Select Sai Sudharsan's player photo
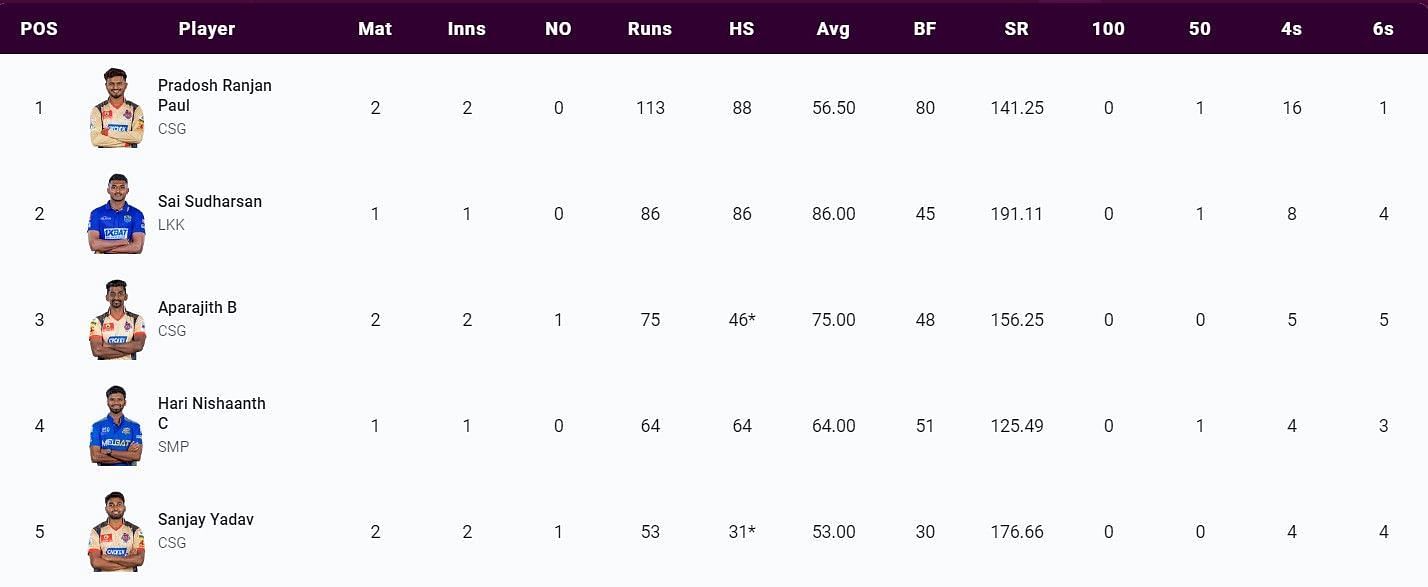Image resolution: width=1428 pixels, height=587 pixels. (x=117, y=214)
